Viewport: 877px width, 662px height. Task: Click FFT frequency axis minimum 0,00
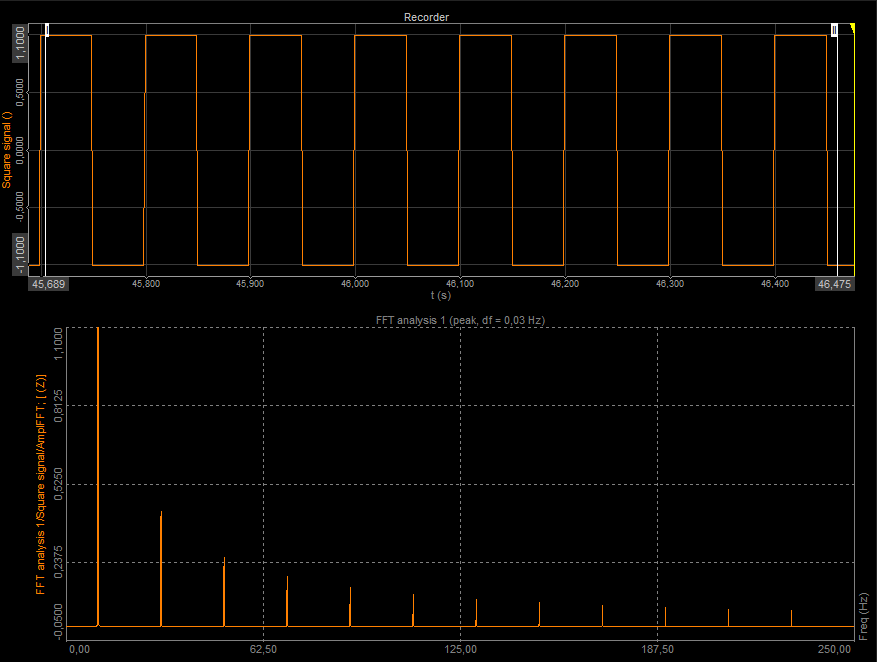tap(79, 649)
